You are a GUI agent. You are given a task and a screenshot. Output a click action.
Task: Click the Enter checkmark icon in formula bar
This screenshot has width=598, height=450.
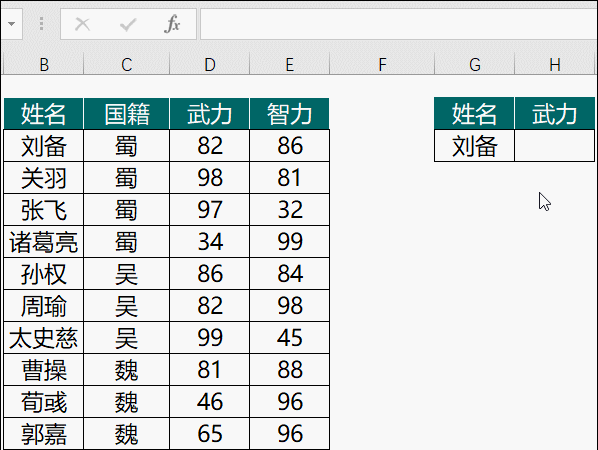128,25
